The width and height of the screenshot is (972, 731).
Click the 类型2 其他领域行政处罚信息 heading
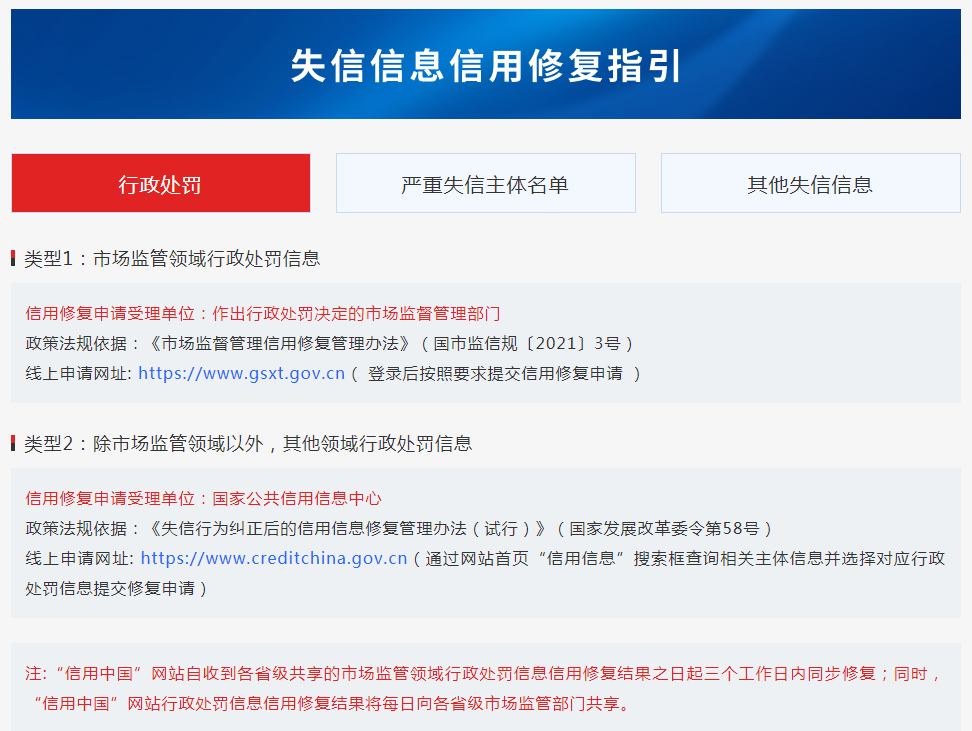point(248,443)
